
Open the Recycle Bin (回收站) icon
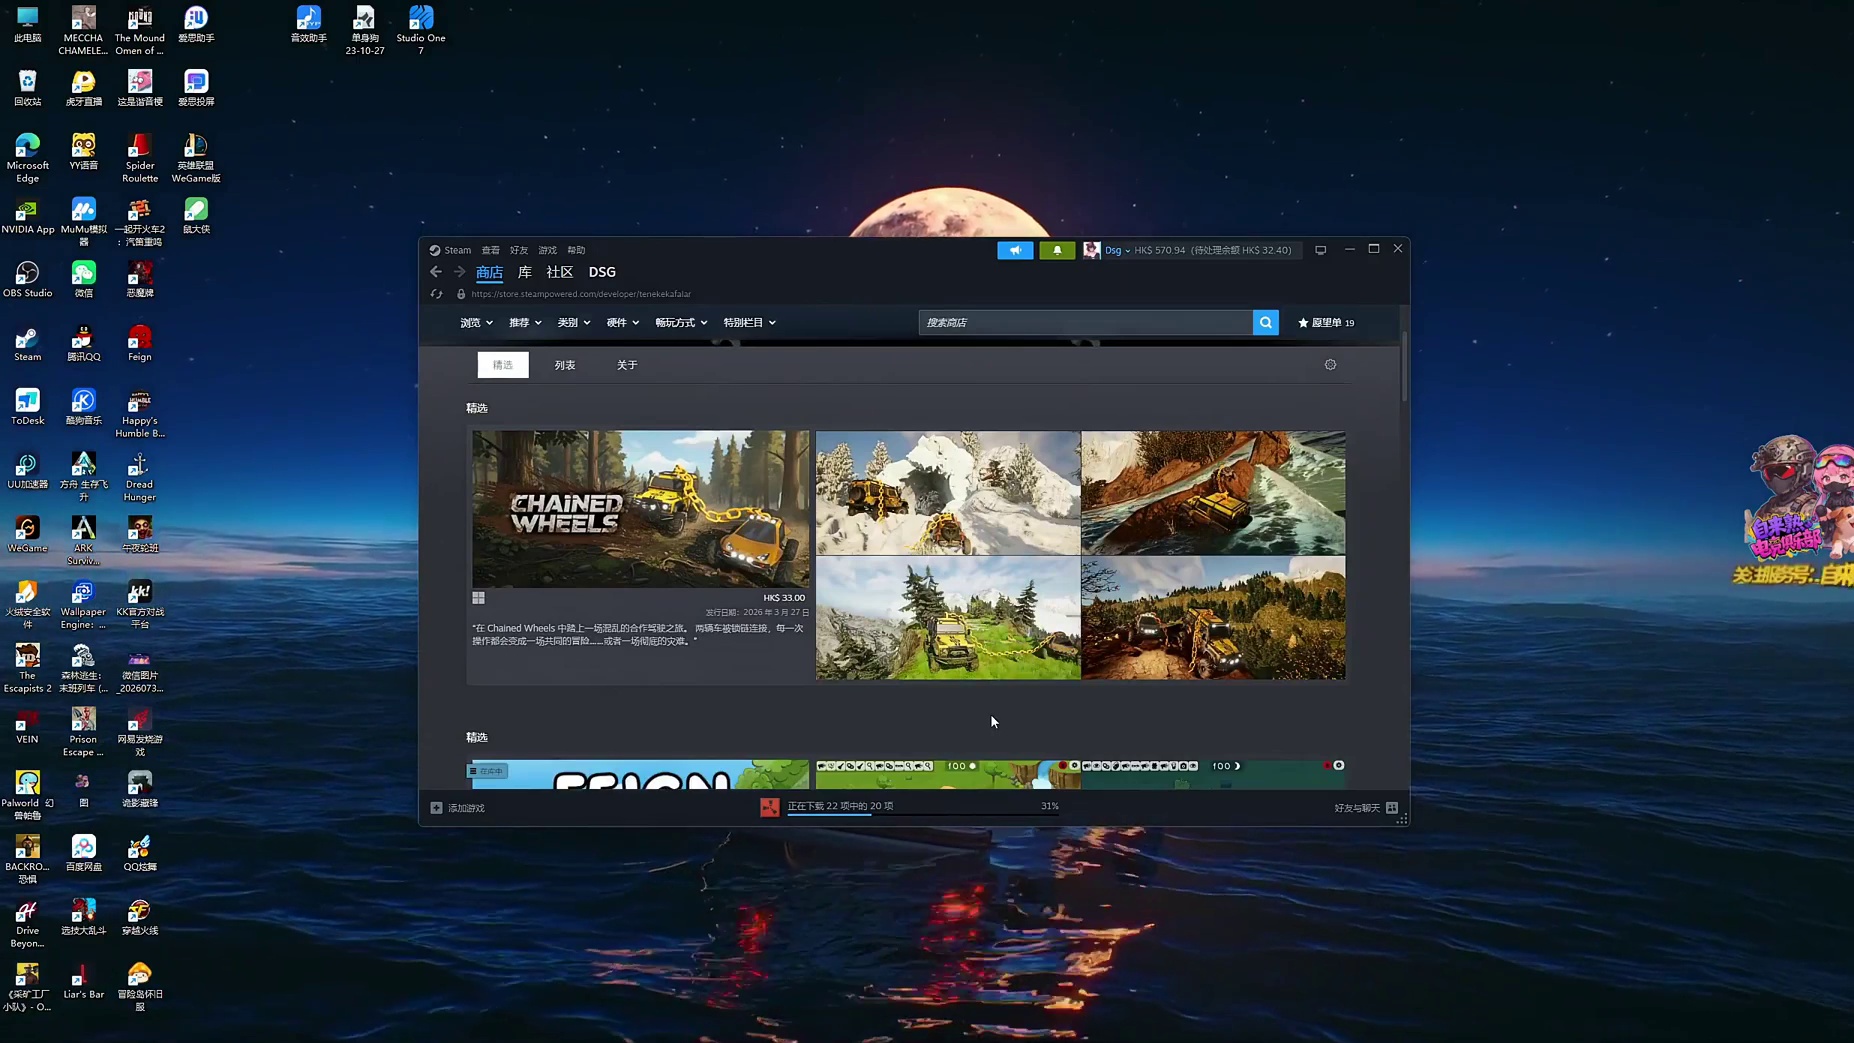[x=27, y=89]
